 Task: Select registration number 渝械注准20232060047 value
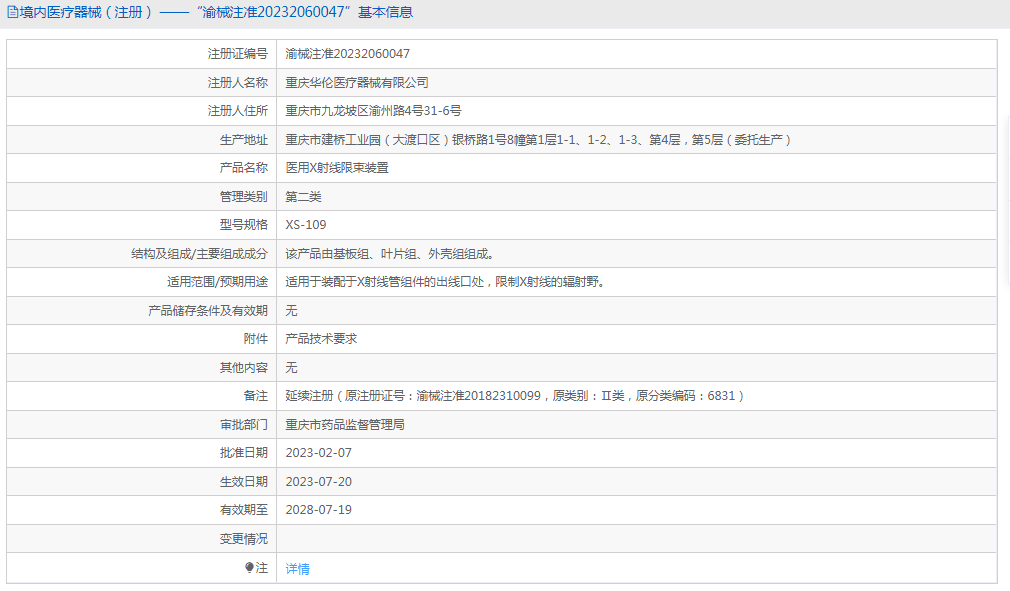tap(348, 54)
